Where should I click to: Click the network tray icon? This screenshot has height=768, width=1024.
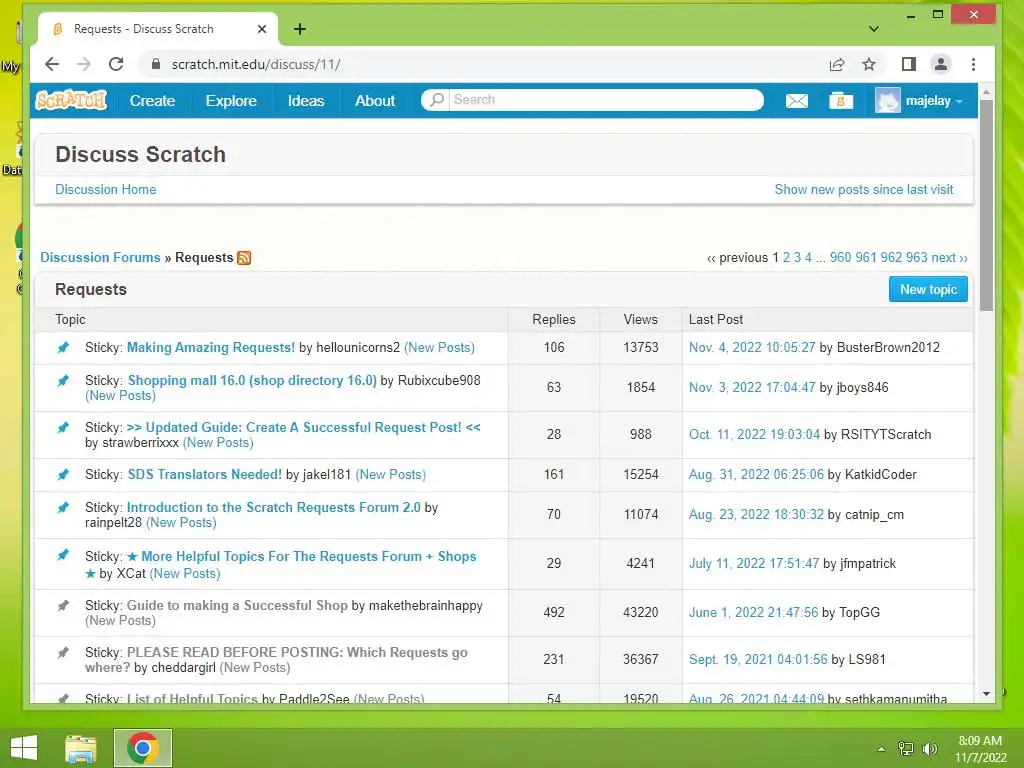(x=906, y=748)
